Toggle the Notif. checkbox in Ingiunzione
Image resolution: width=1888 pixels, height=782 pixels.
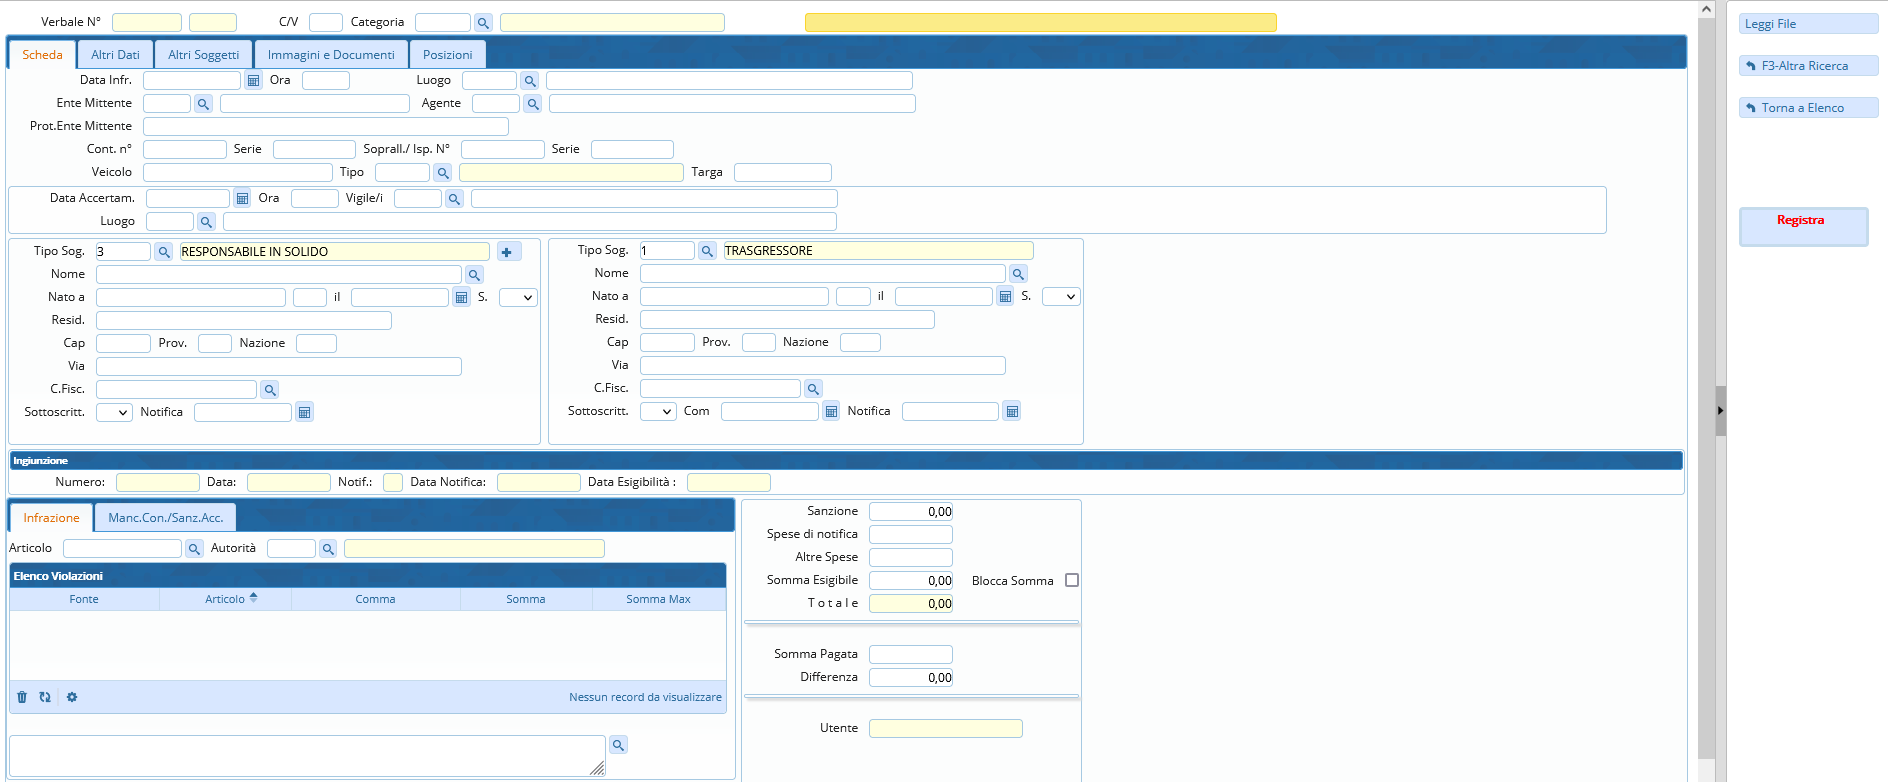click(393, 483)
